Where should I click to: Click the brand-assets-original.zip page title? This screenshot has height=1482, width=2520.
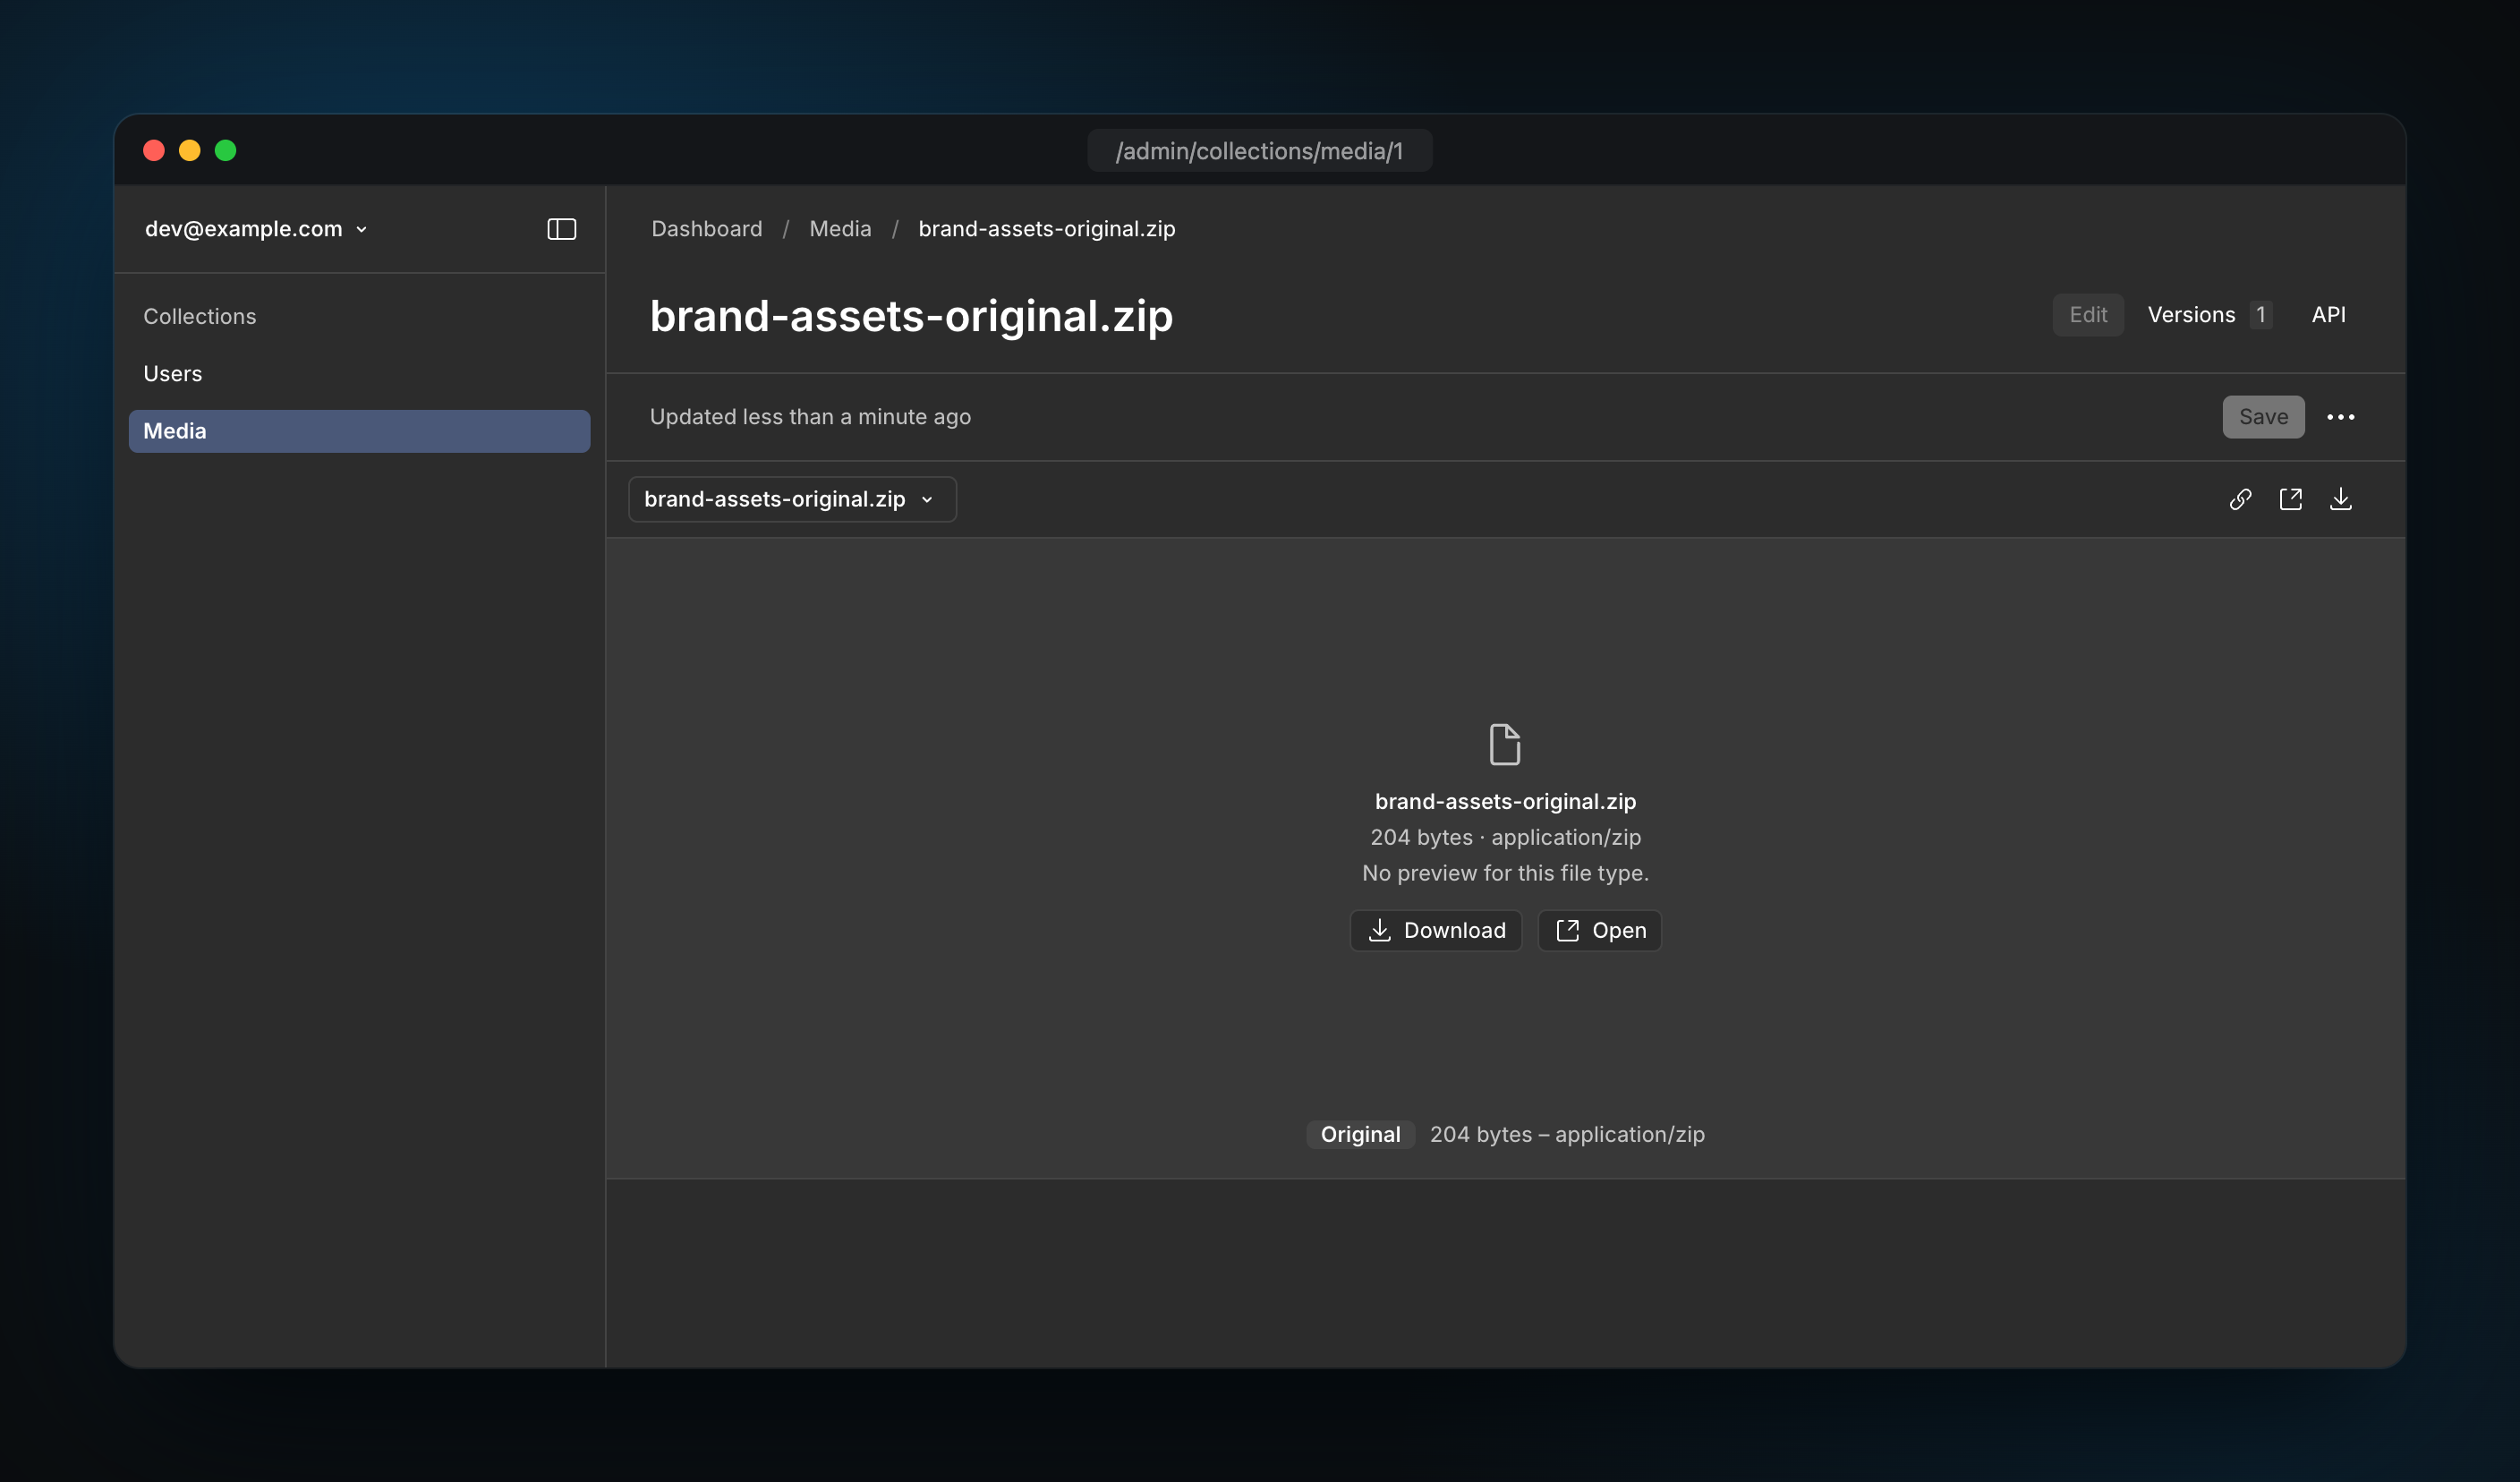[911, 316]
